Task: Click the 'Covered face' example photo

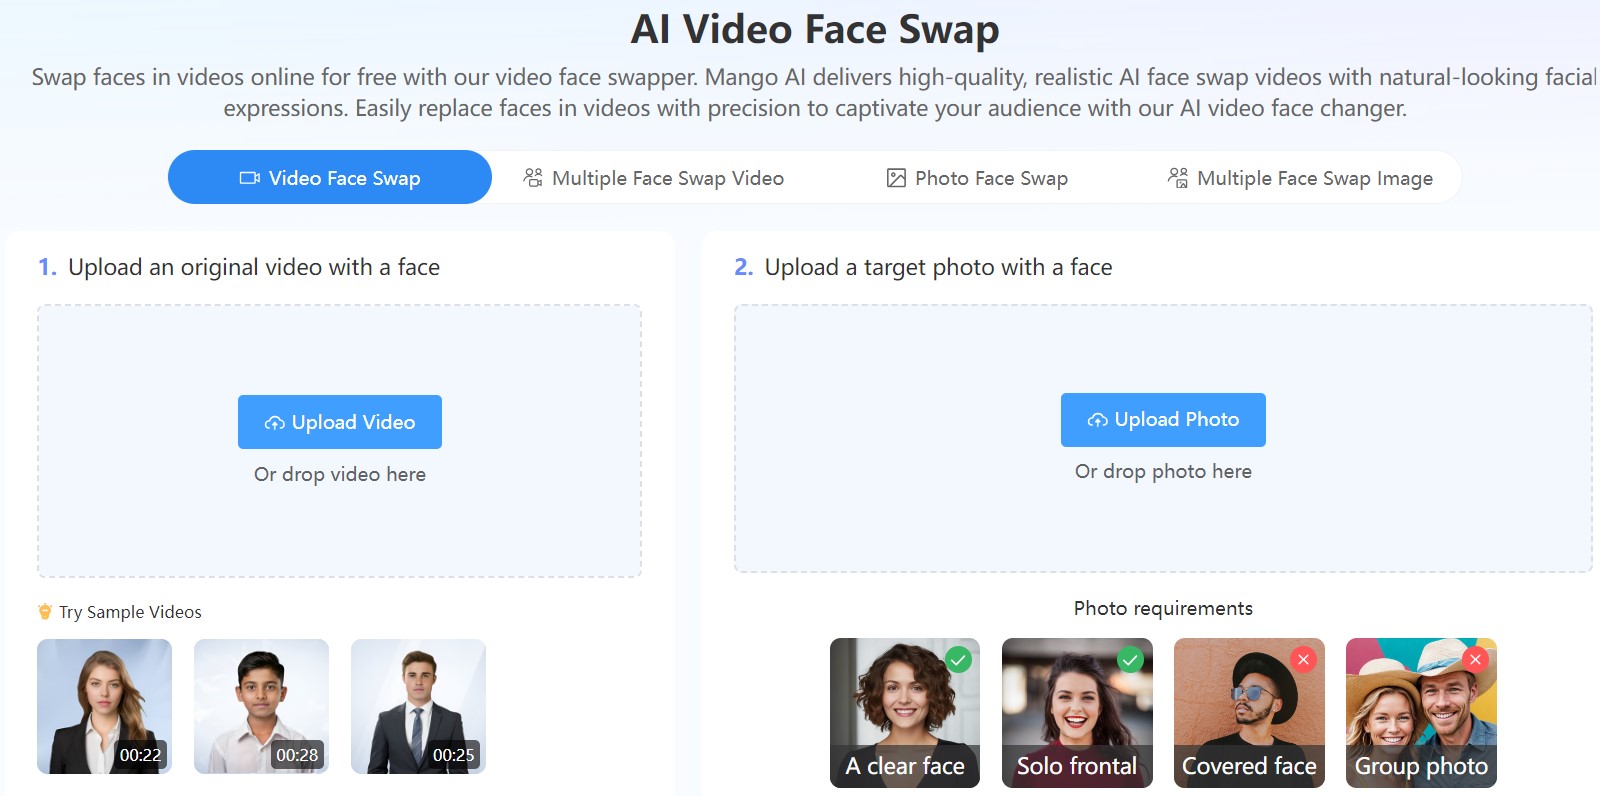Action: pos(1249,713)
